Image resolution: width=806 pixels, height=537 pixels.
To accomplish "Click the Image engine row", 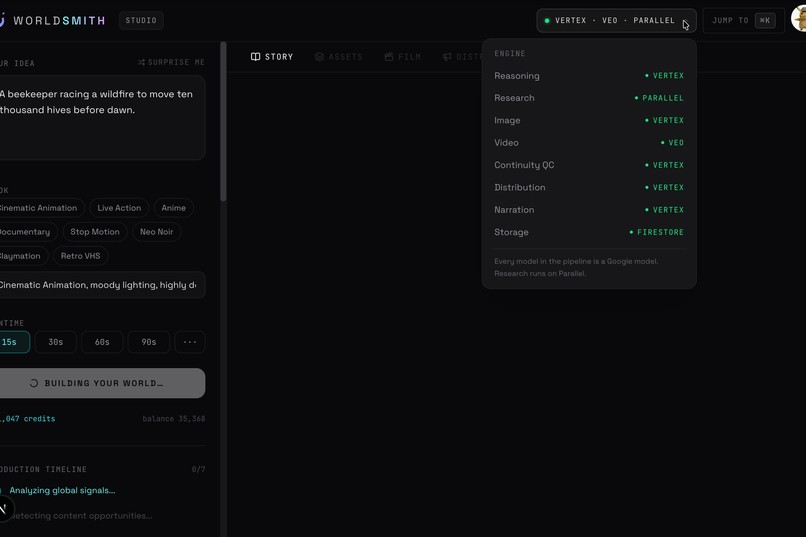I will pos(589,120).
